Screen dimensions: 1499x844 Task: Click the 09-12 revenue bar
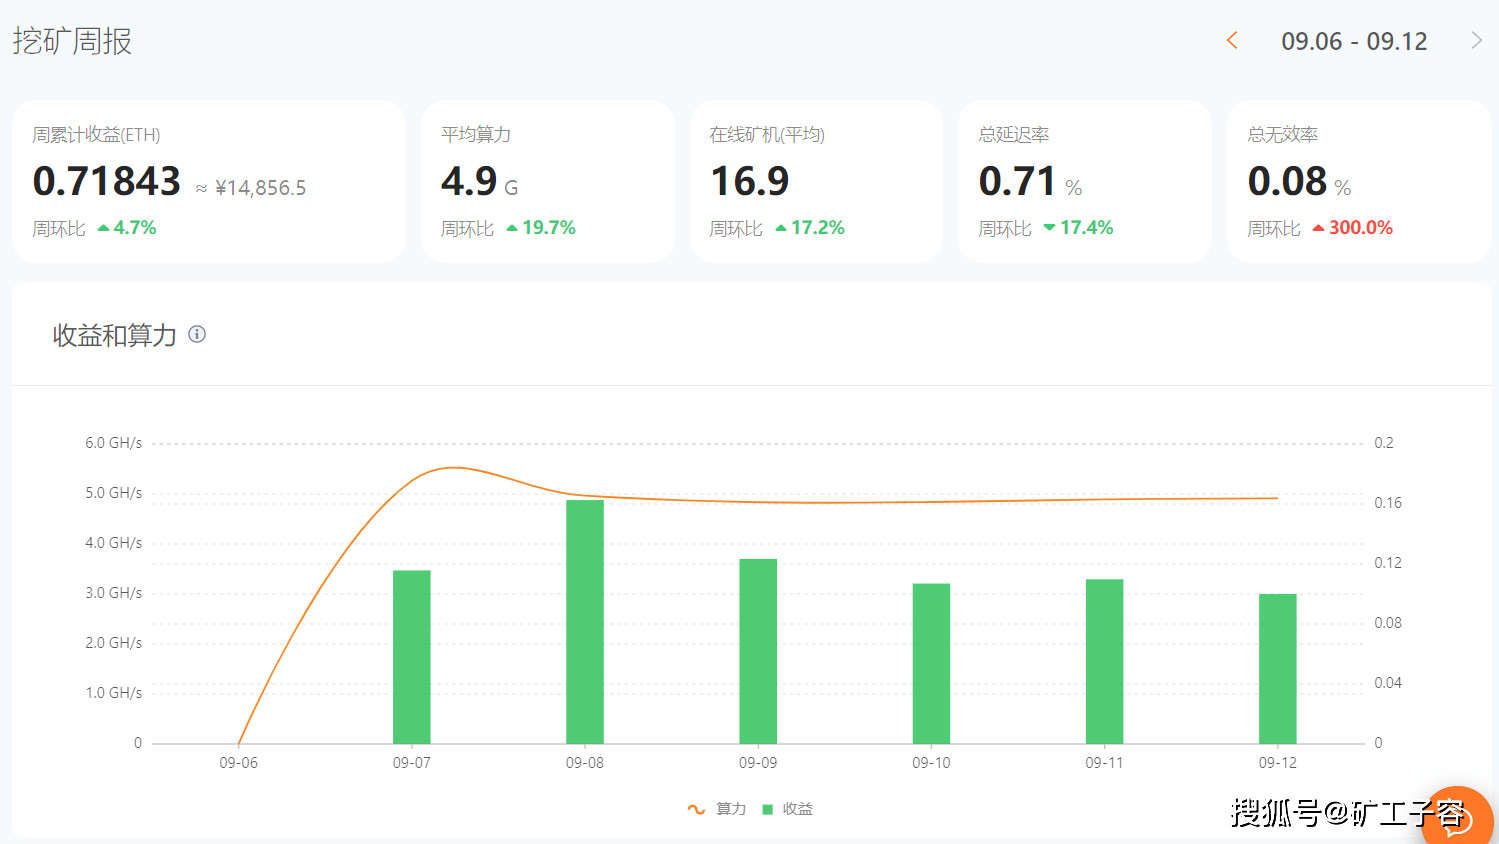(x=1278, y=669)
